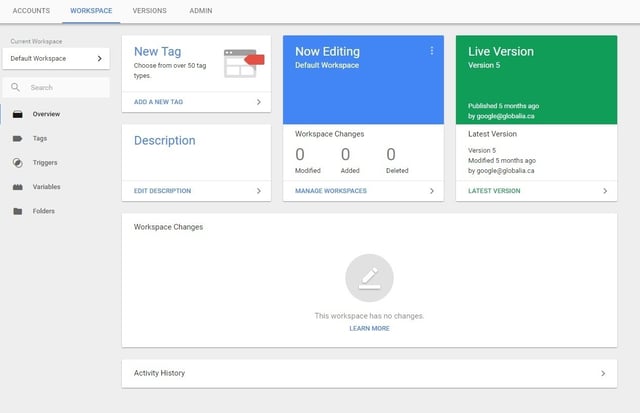
Task: Click the Edit Description link
Action: pyautogui.click(x=162, y=191)
